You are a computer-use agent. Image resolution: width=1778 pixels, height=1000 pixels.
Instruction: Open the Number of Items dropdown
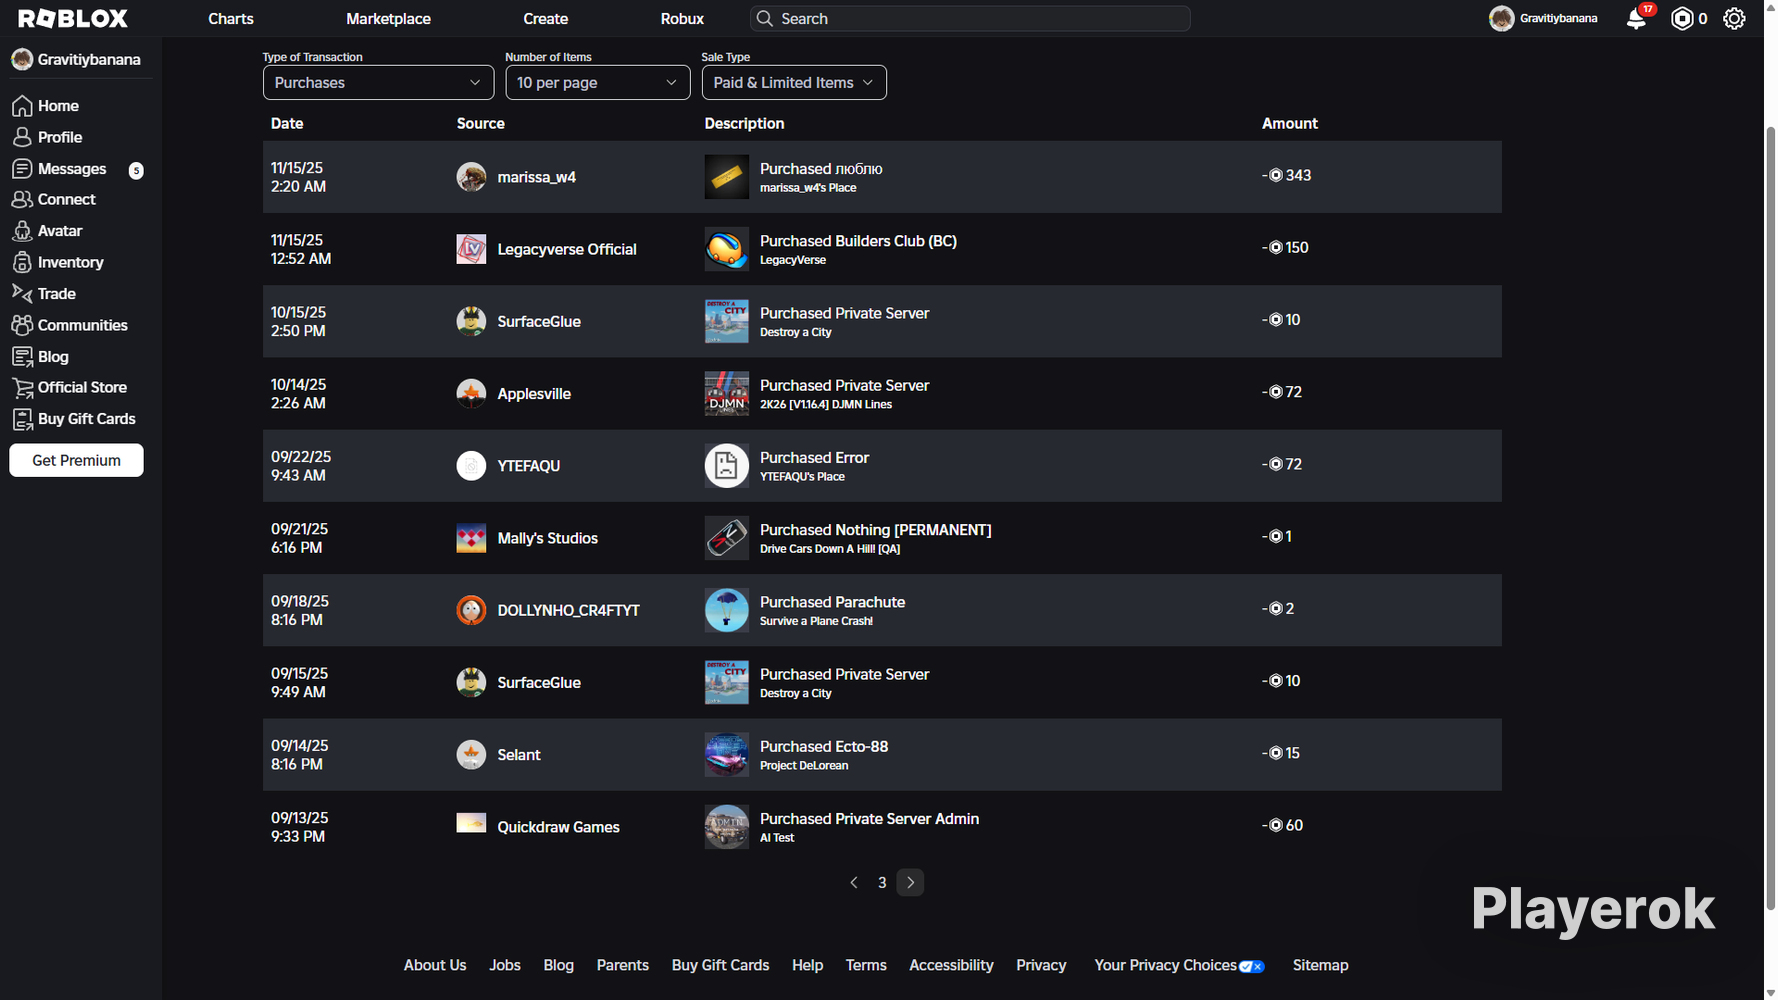[x=598, y=83]
